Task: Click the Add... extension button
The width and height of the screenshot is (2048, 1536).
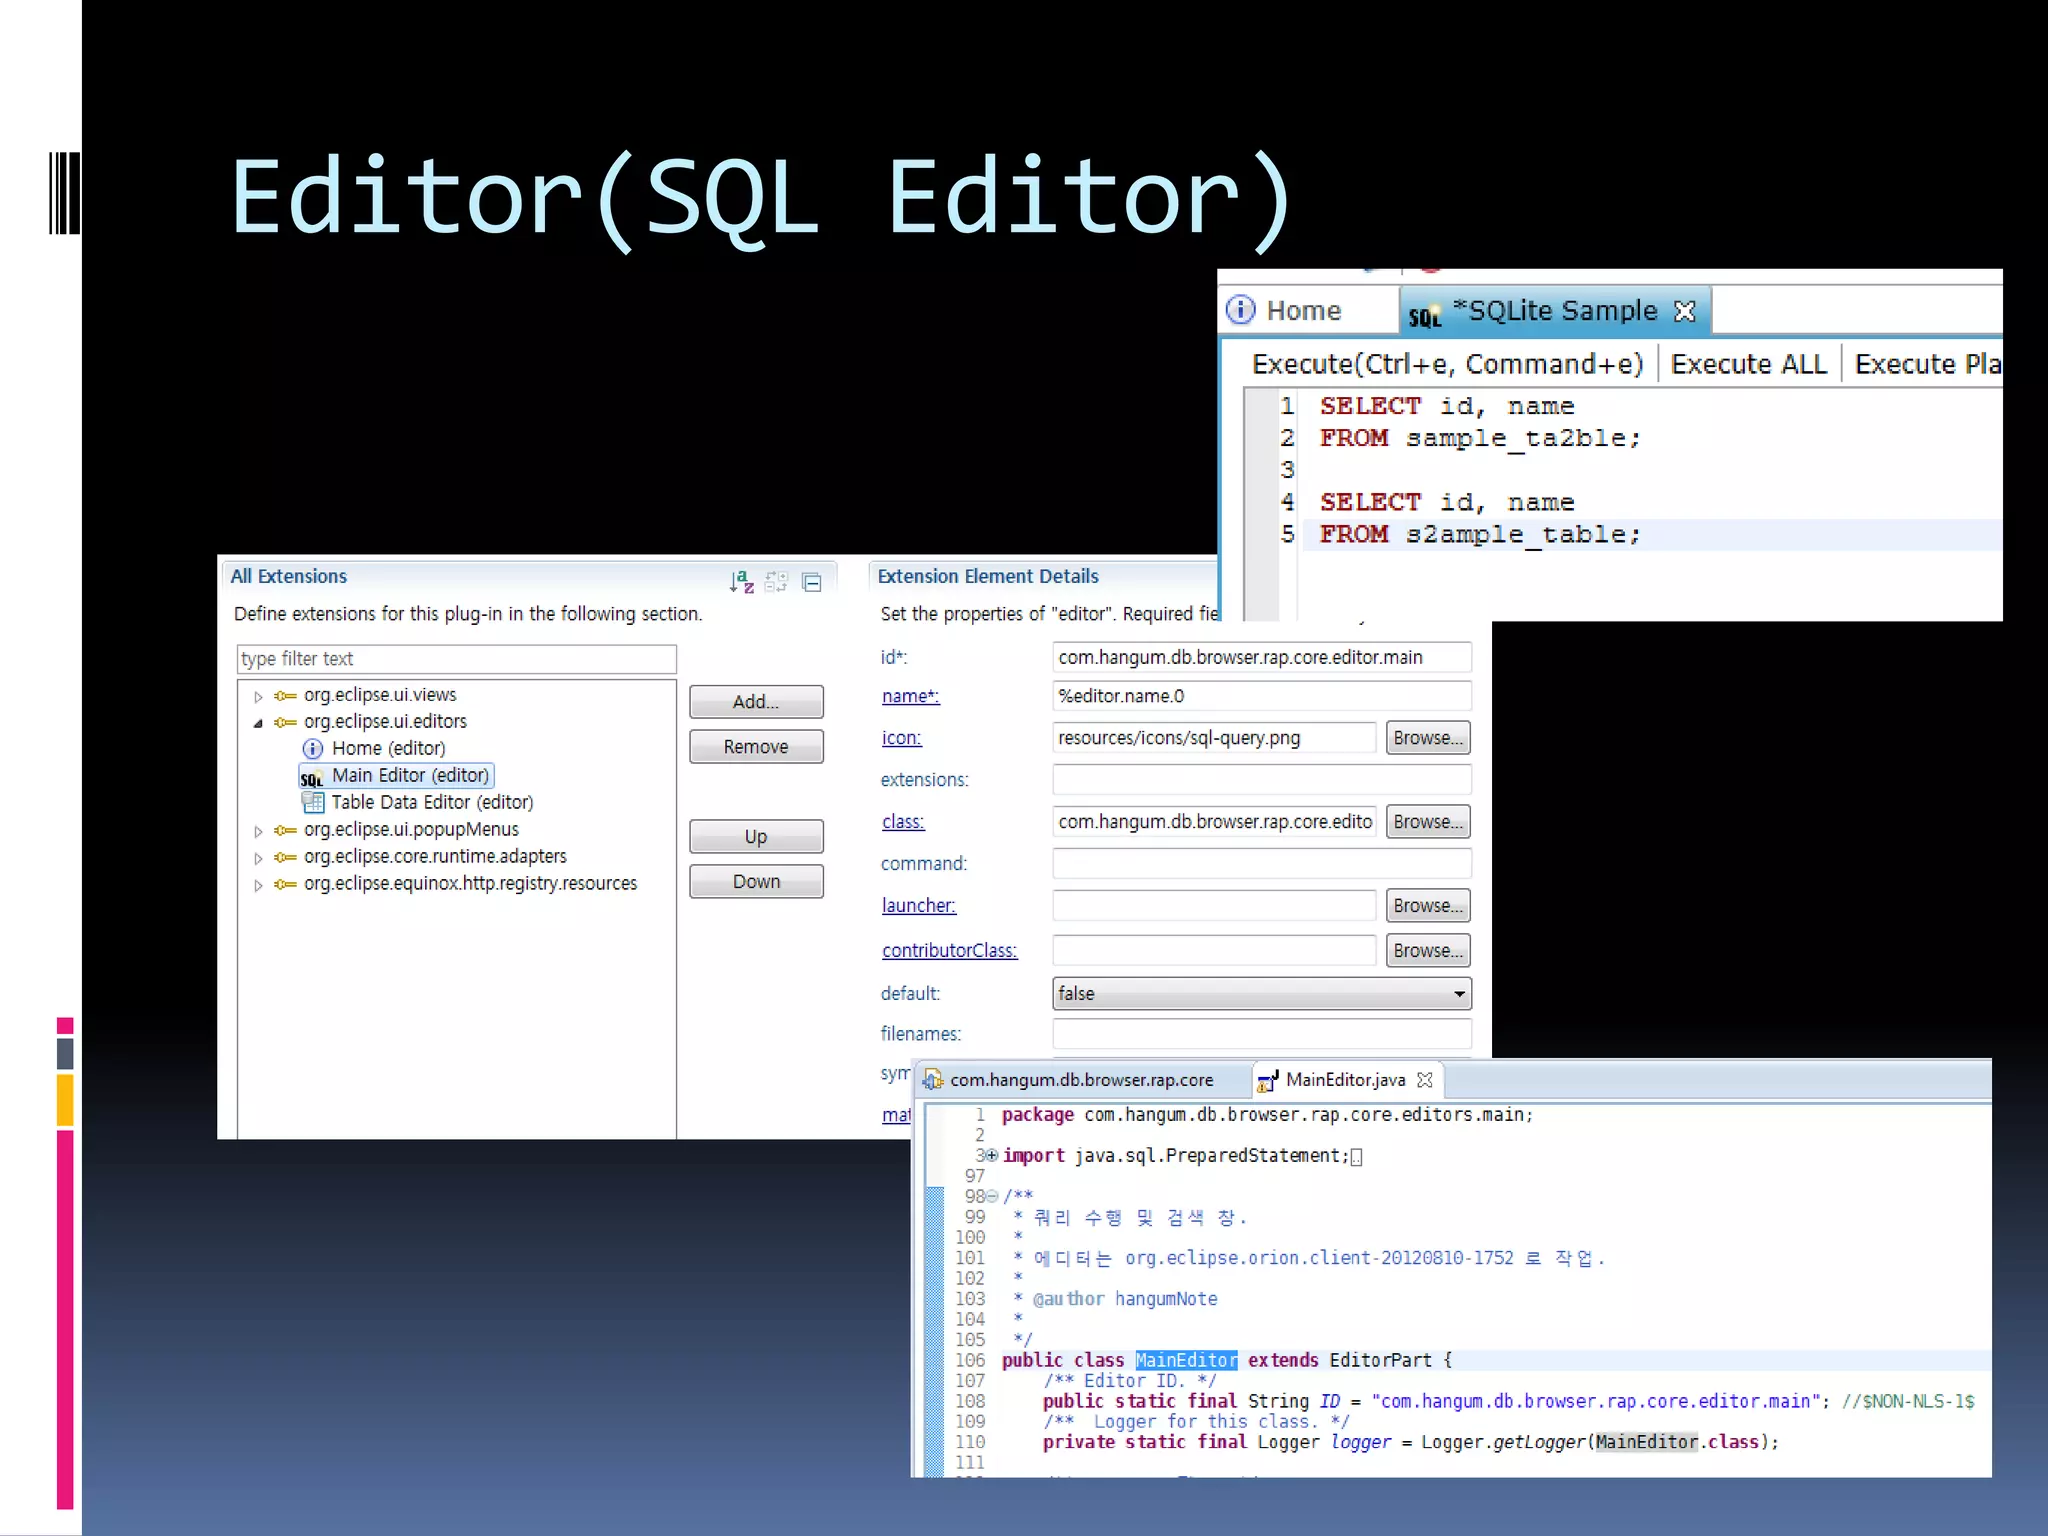Action: click(x=755, y=702)
